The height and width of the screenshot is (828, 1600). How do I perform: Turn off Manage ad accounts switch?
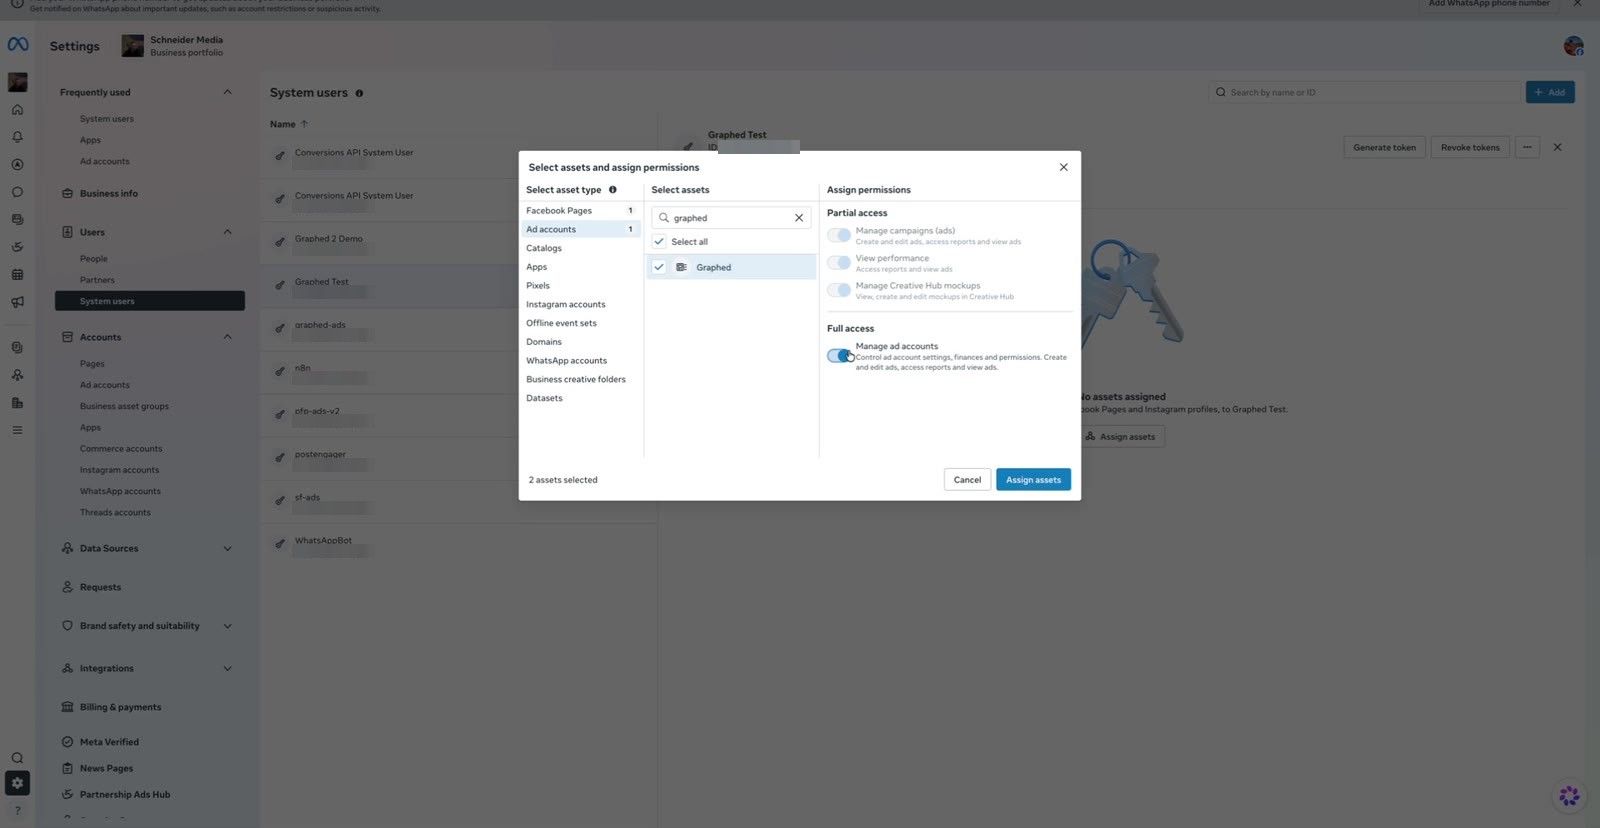point(839,356)
